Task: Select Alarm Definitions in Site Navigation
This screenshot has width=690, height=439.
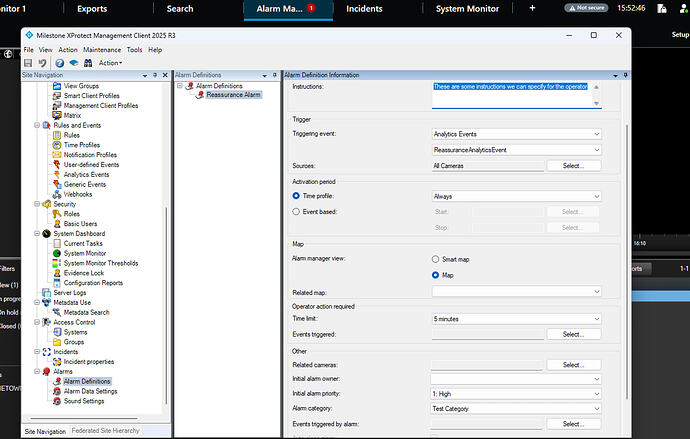Action: 87,381
